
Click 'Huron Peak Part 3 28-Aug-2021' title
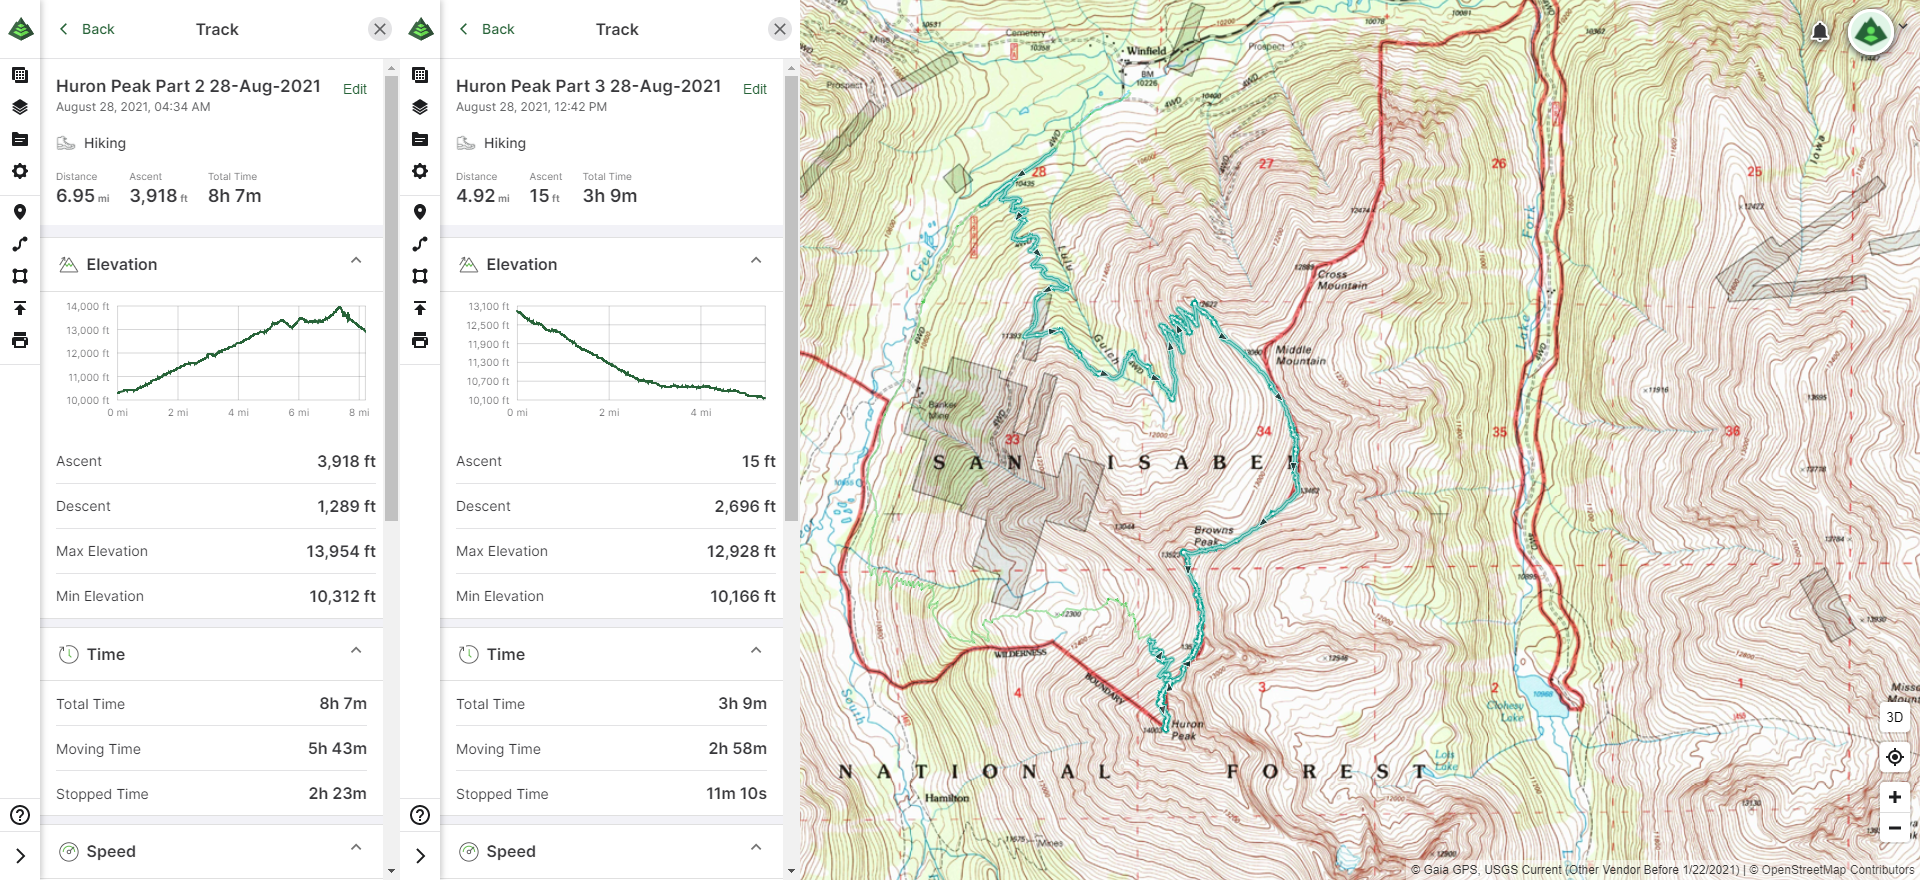588,86
